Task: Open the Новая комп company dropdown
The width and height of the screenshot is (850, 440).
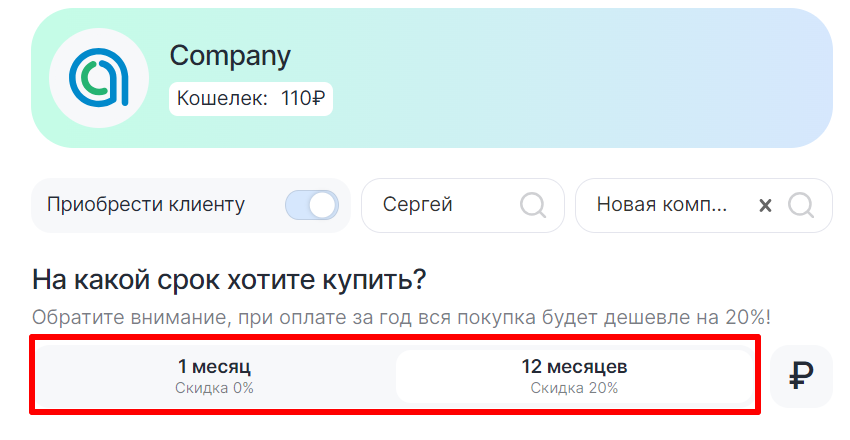Action: pos(662,205)
